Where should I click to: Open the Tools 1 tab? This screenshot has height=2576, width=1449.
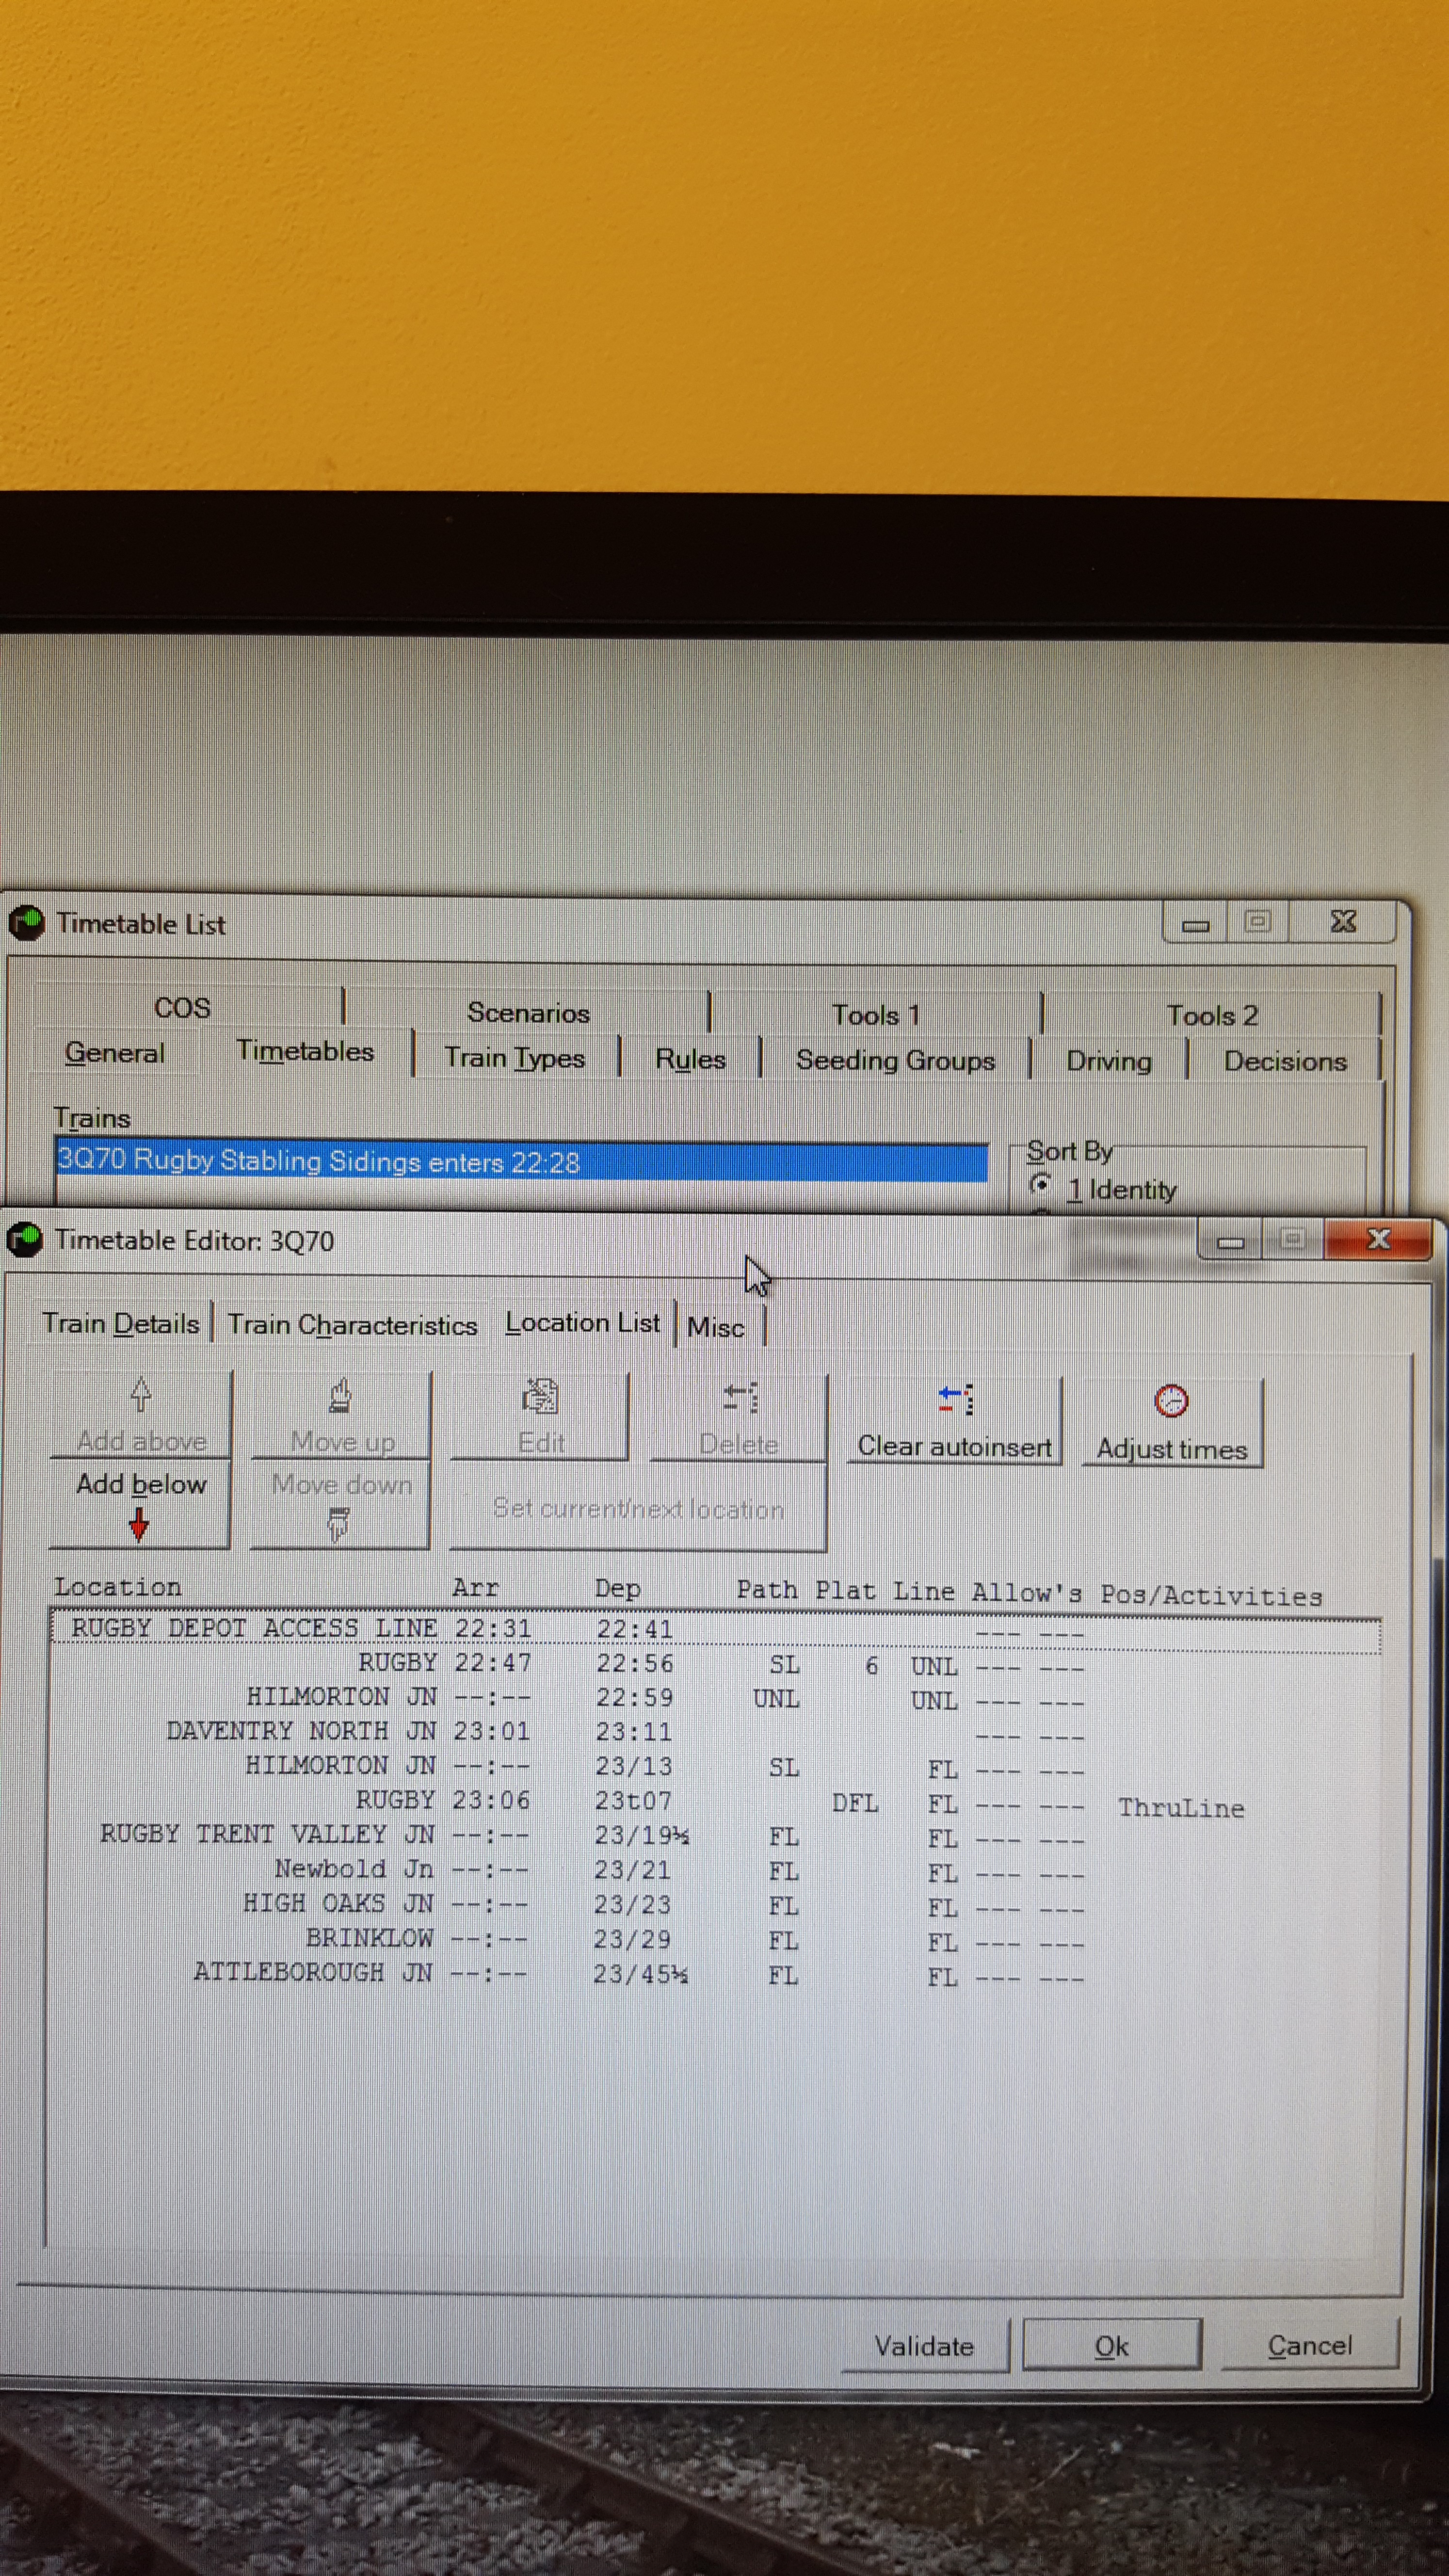[875, 1014]
